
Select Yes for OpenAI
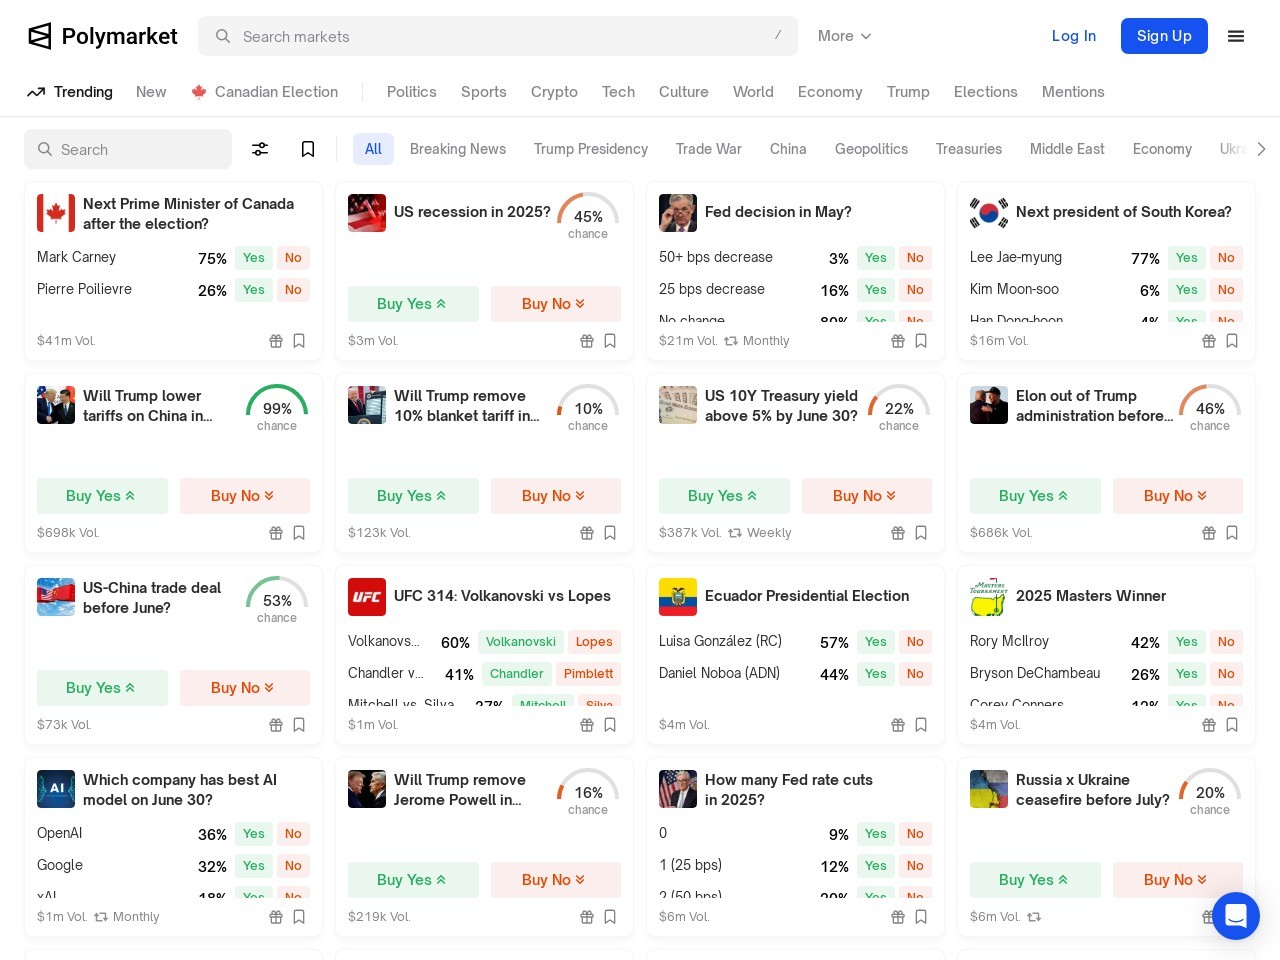coord(254,834)
